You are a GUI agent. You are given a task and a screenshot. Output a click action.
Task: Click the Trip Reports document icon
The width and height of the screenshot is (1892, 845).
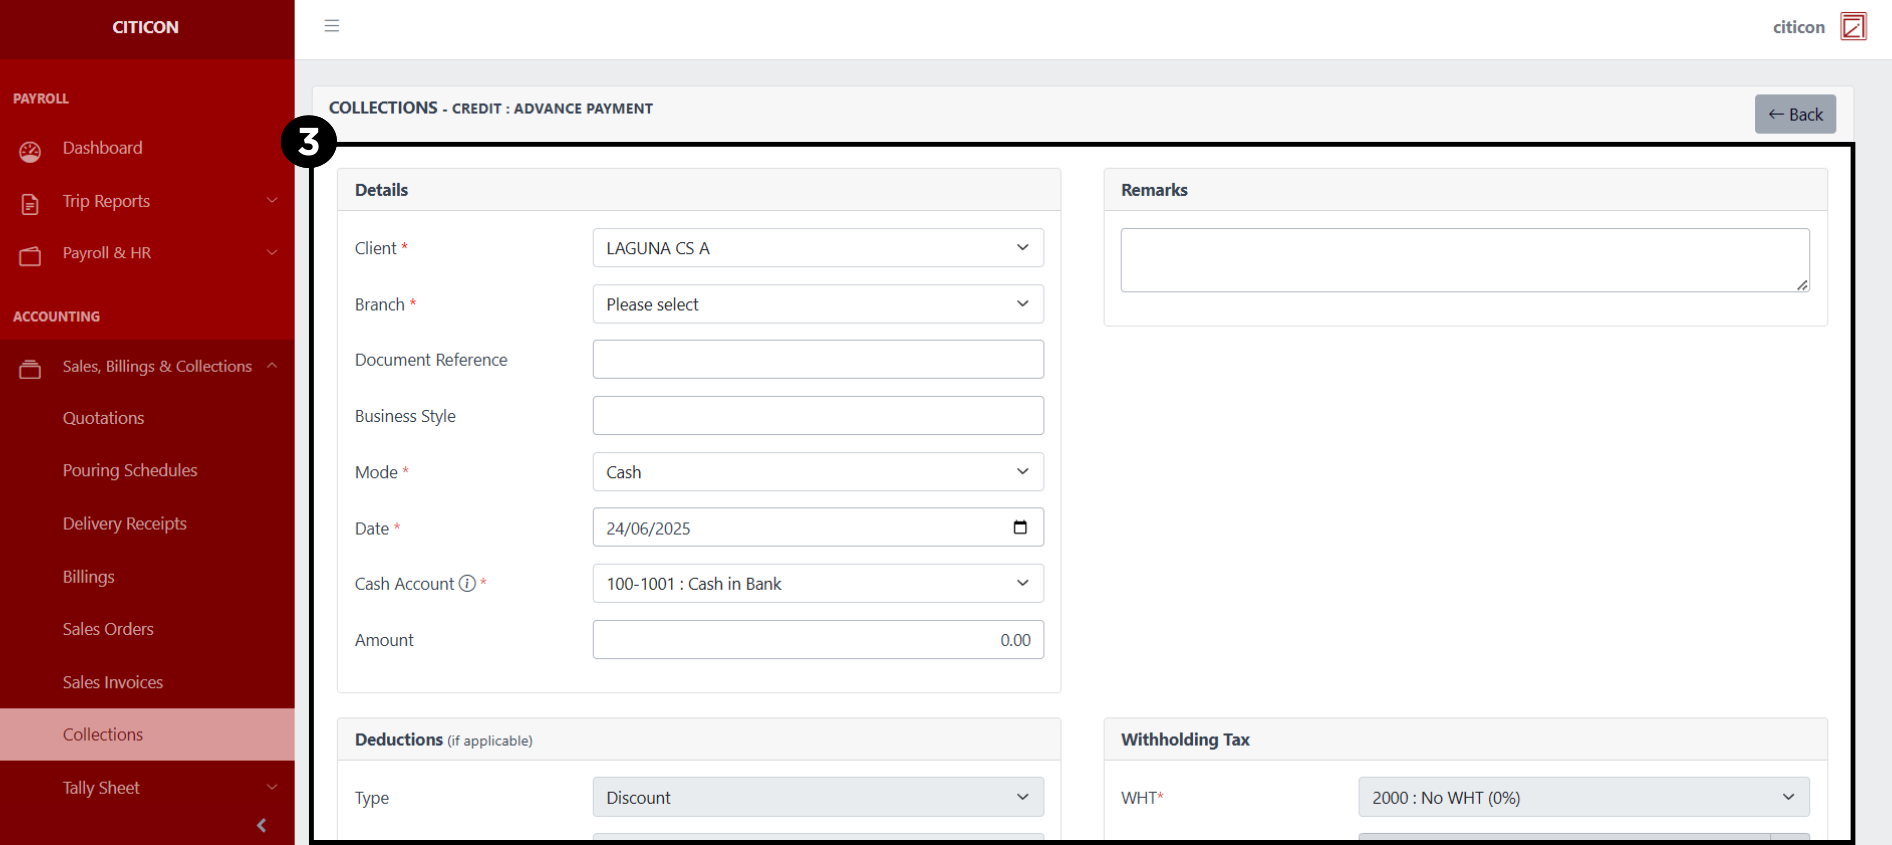coord(30,204)
